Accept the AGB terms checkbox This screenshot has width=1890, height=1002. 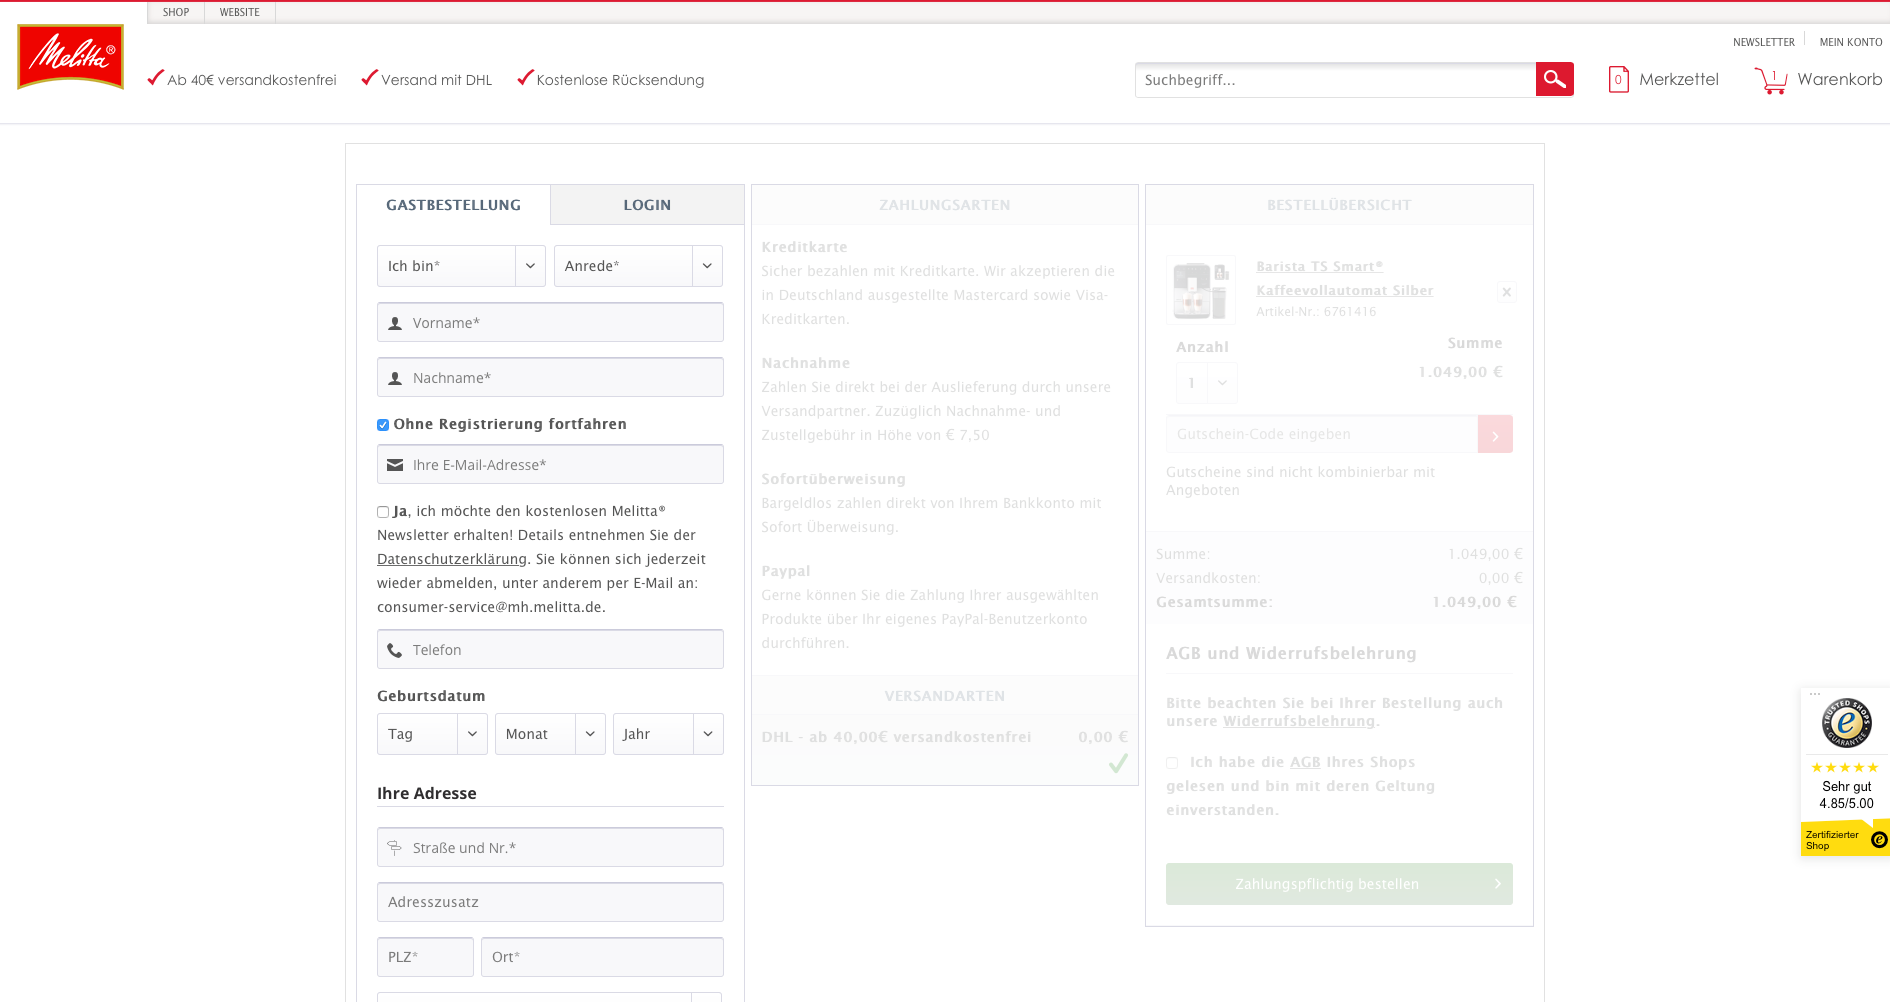[1172, 763]
